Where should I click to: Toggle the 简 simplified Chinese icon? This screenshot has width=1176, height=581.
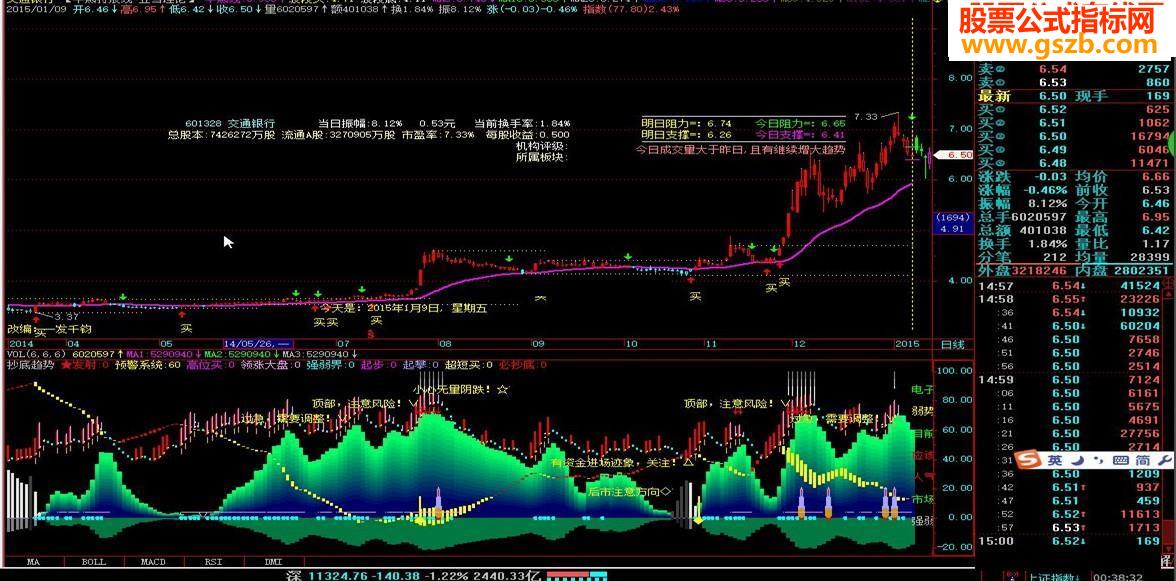[x=1143, y=460]
